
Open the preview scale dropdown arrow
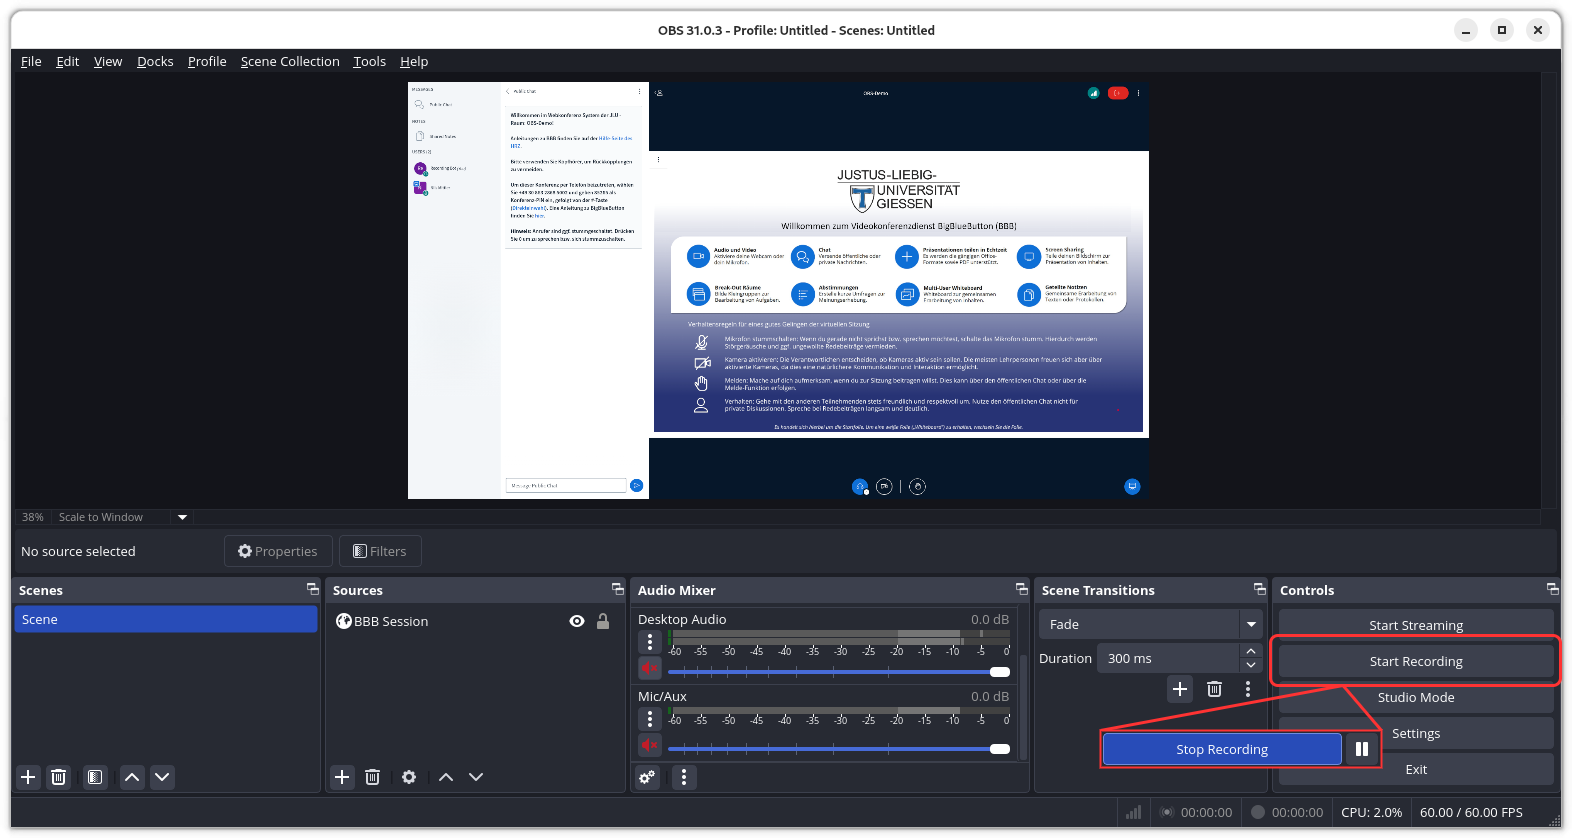pos(182,517)
